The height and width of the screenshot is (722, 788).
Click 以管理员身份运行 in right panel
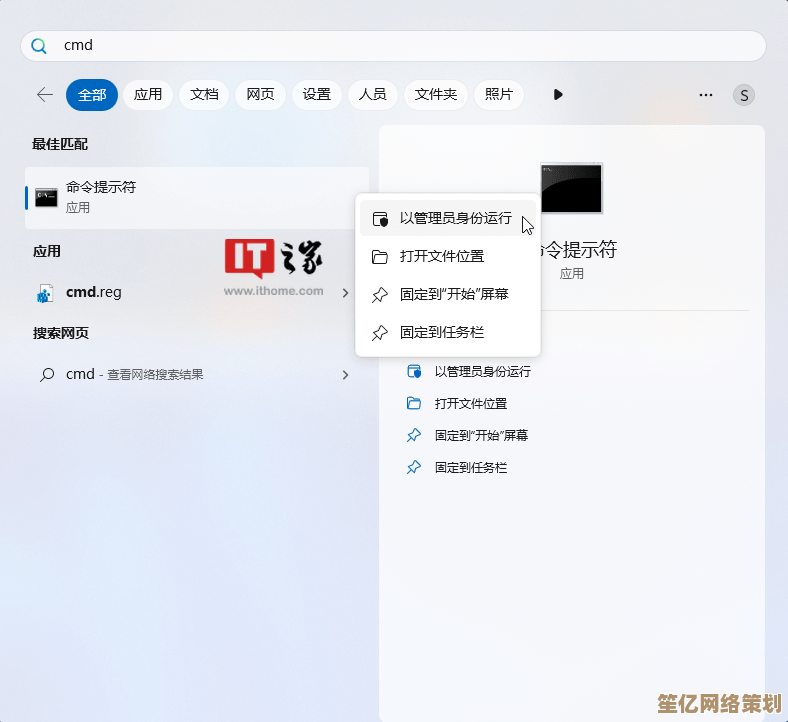tap(482, 371)
